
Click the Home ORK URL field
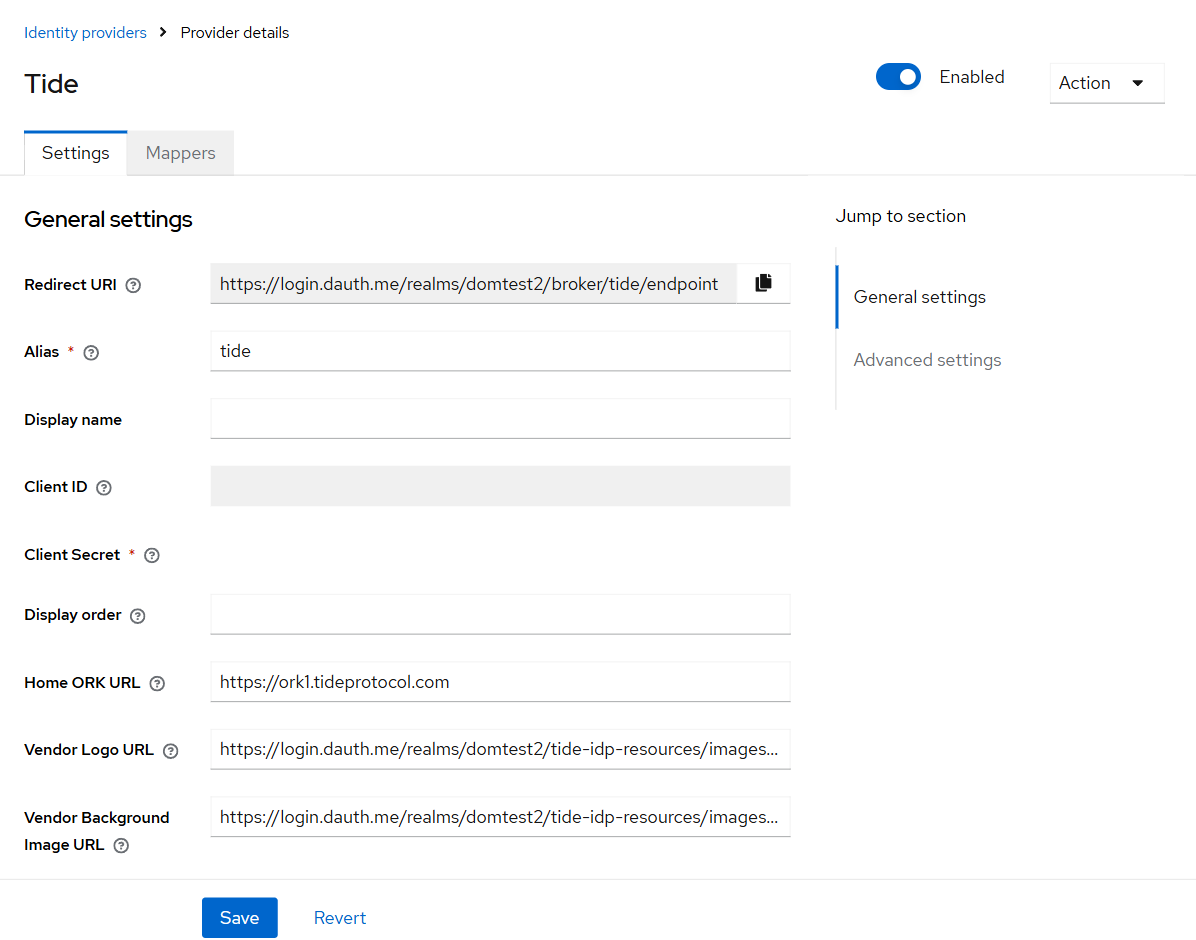point(500,682)
